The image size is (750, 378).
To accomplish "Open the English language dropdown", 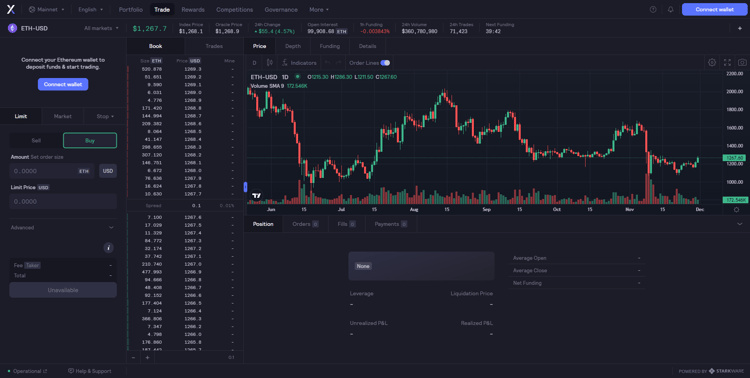I will (x=90, y=10).
